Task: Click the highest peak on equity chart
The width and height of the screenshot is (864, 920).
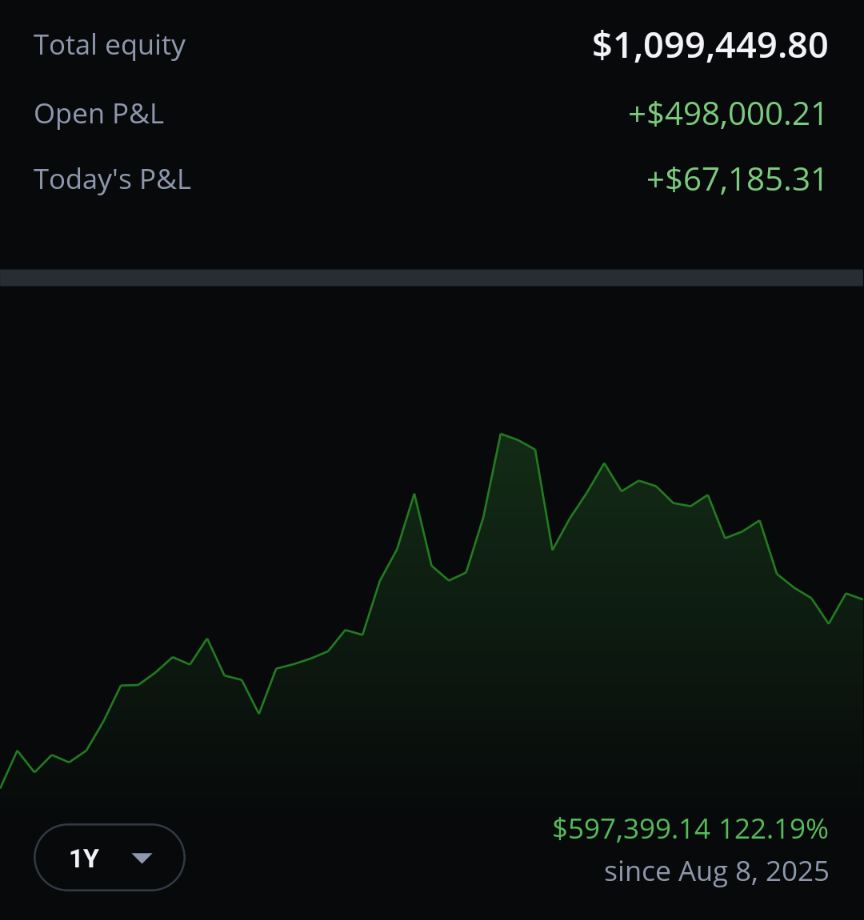Action: (x=501, y=434)
